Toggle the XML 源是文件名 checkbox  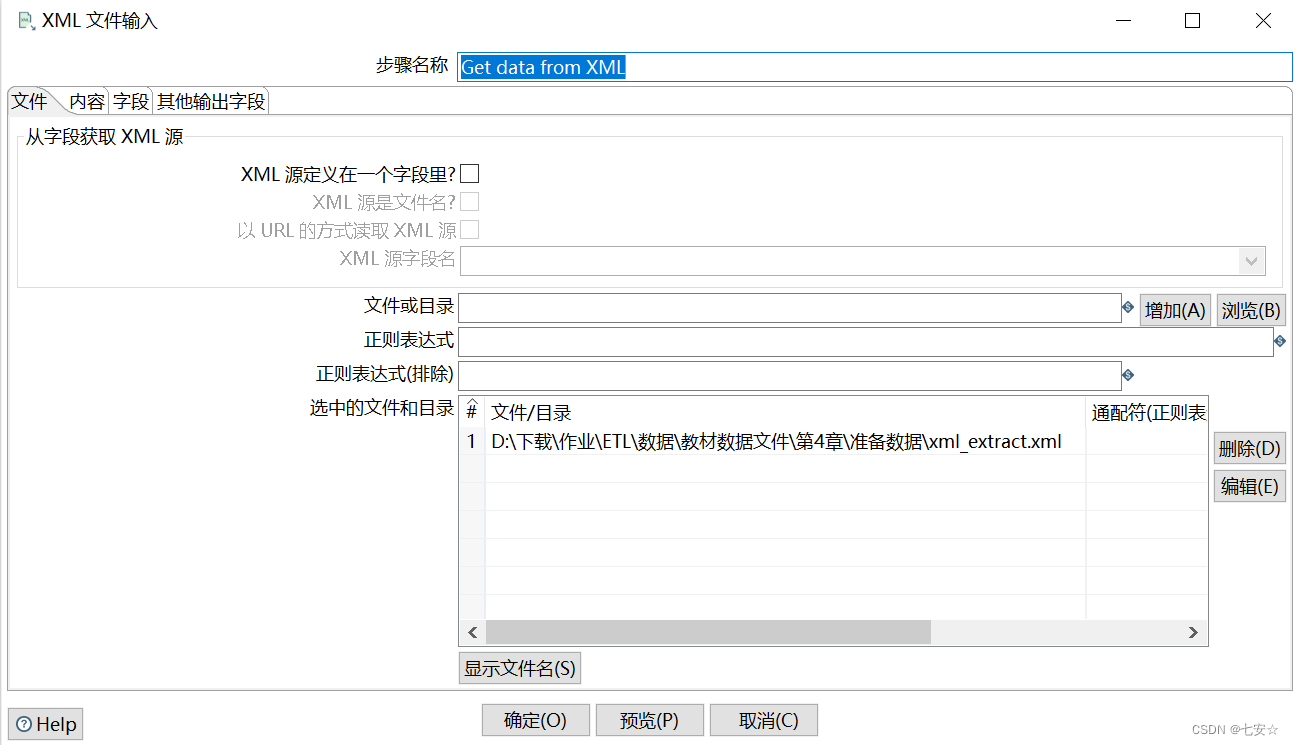coord(469,201)
